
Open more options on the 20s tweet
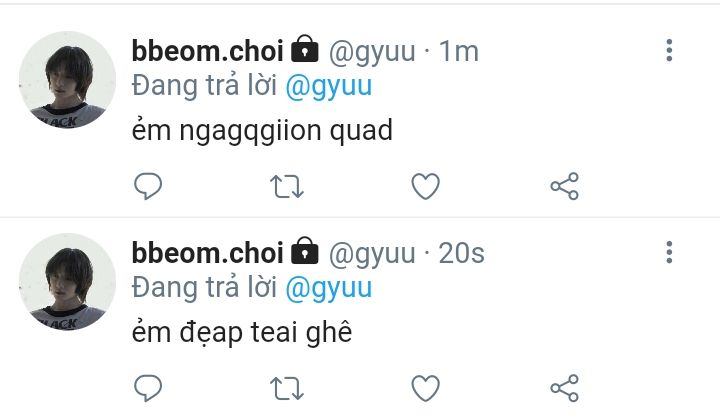(669, 252)
